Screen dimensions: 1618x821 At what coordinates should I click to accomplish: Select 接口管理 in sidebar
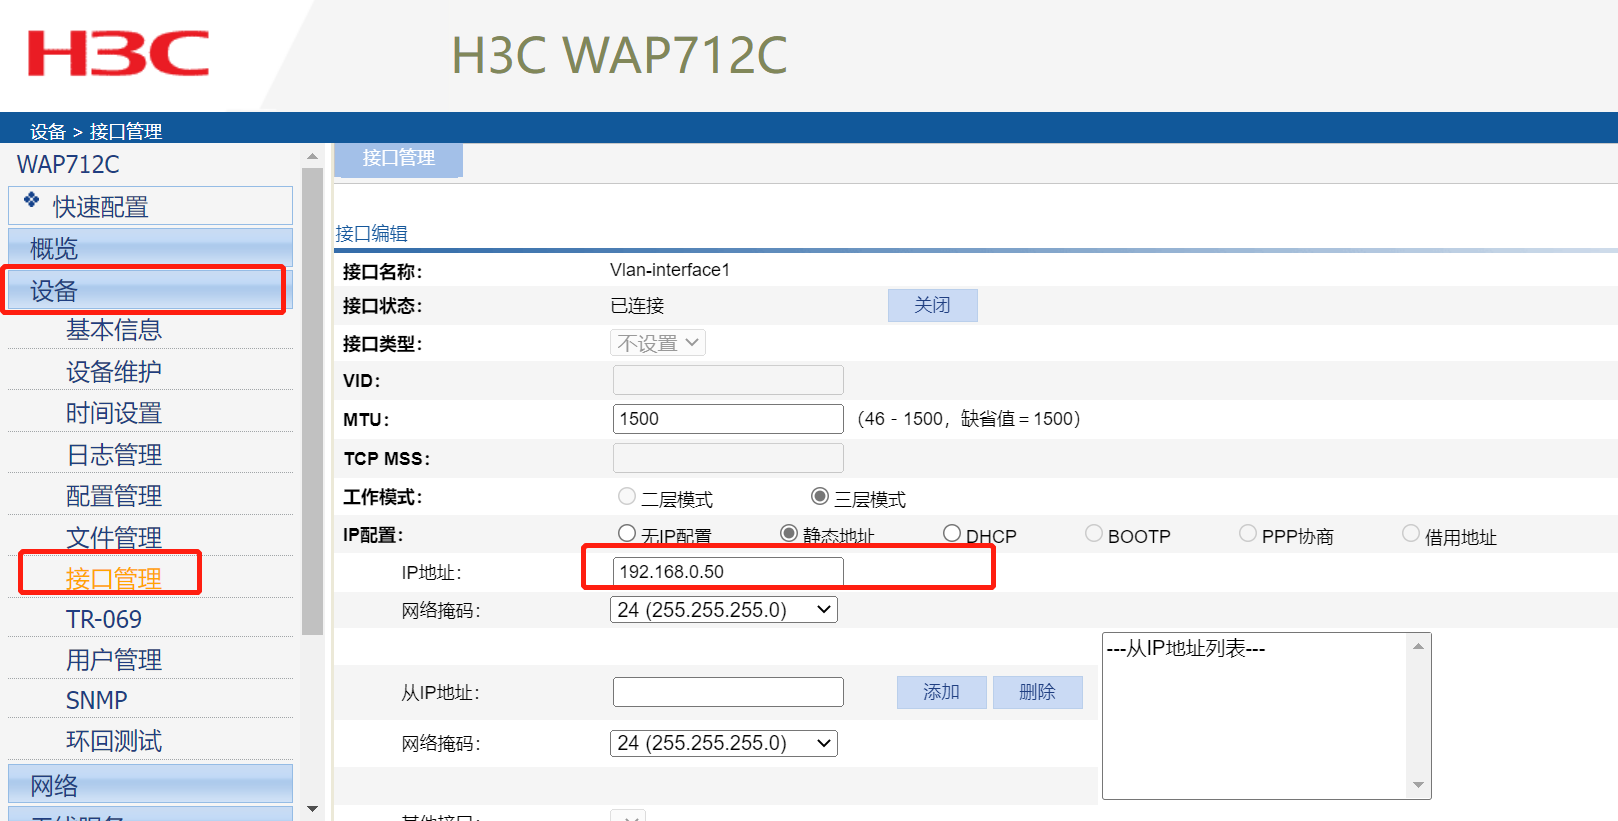point(114,579)
